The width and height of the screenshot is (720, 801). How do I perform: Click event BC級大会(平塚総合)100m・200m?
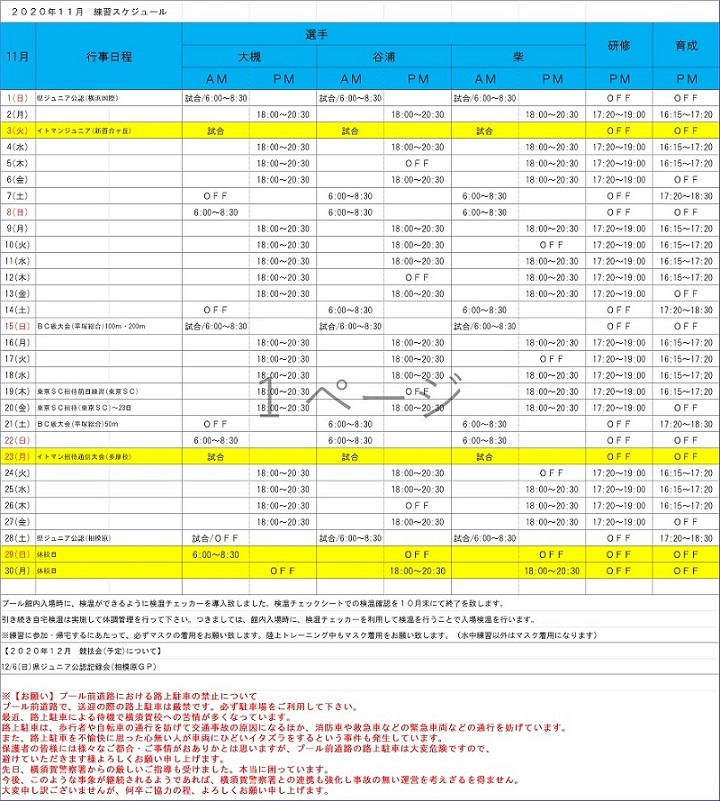click(x=91, y=326)
